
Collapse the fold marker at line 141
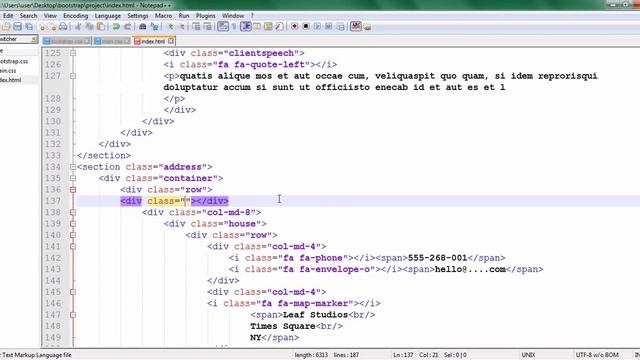coord(73,247)
